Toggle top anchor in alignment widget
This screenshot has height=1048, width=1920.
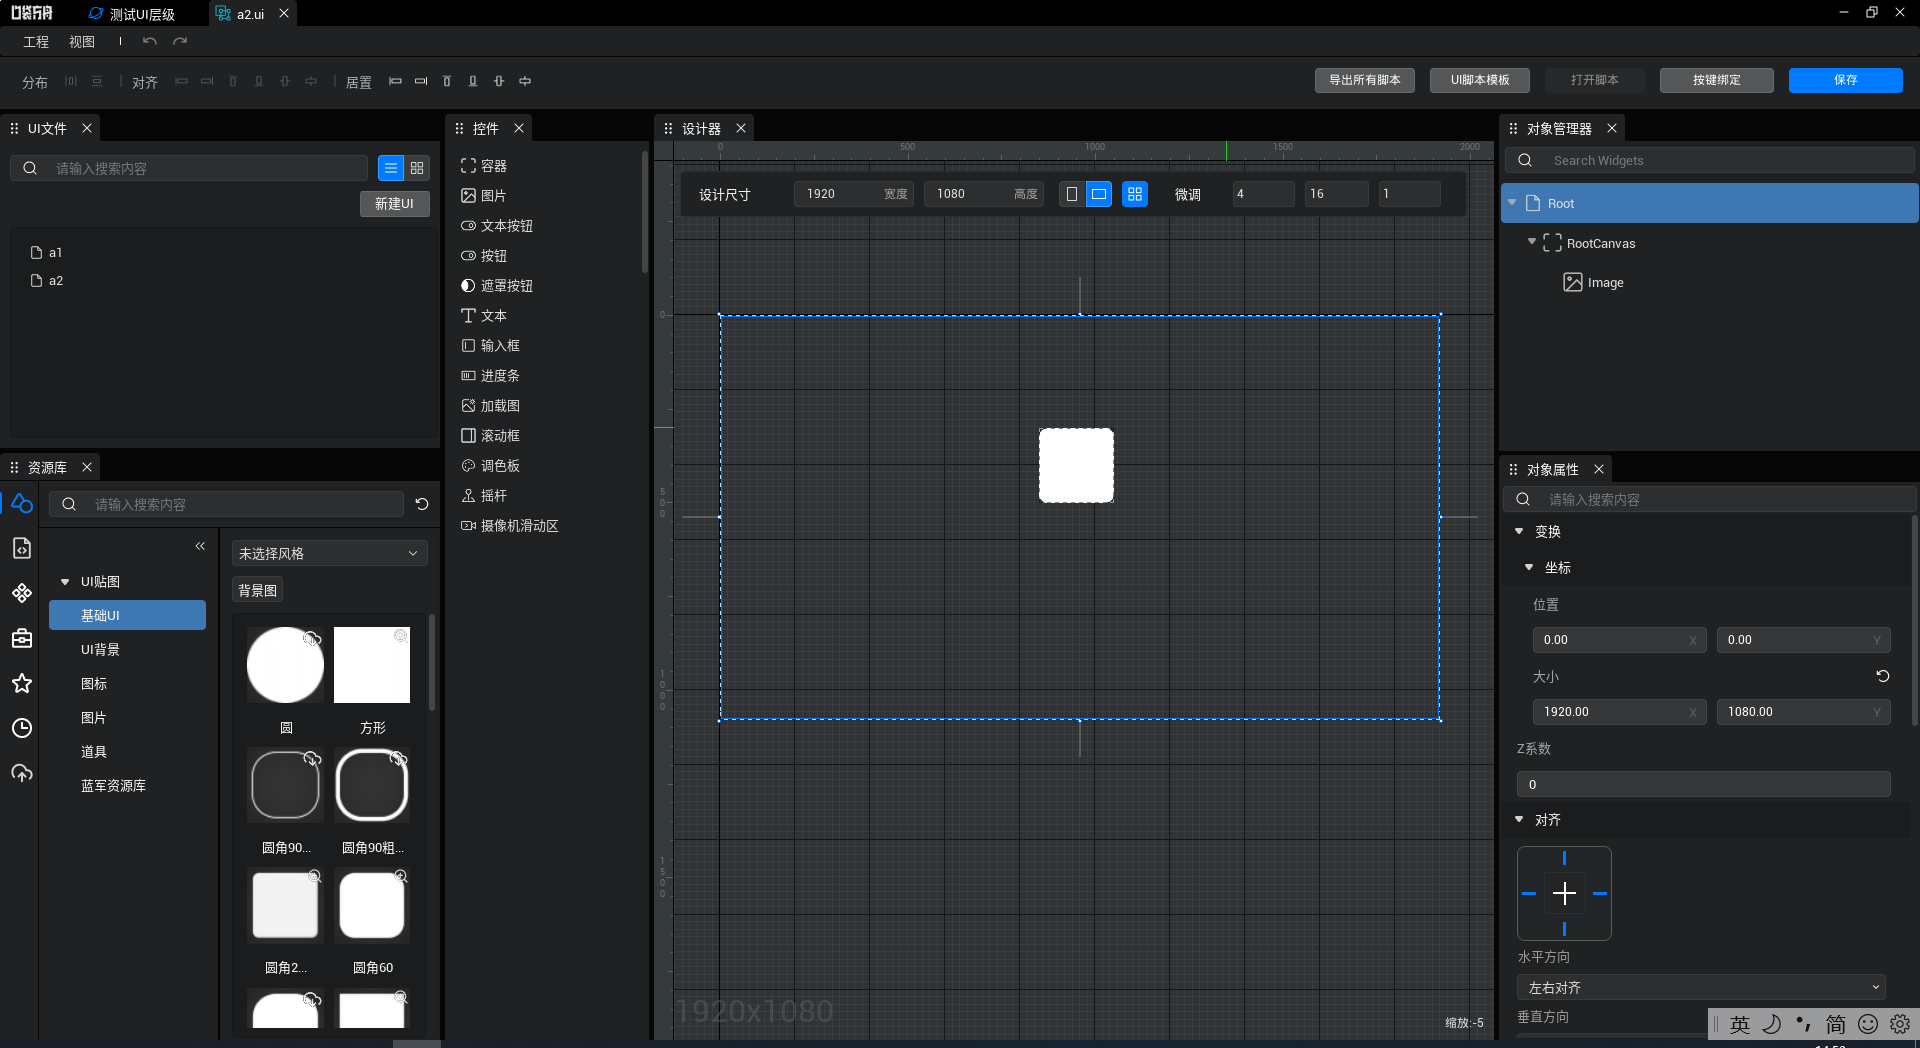click(x=1564, y=858)
